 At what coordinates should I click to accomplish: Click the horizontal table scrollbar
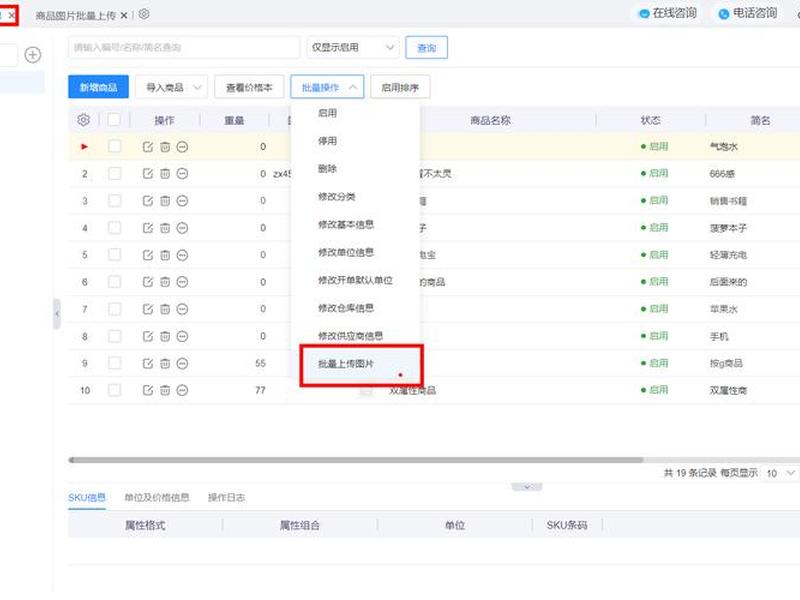coord(356,460)
